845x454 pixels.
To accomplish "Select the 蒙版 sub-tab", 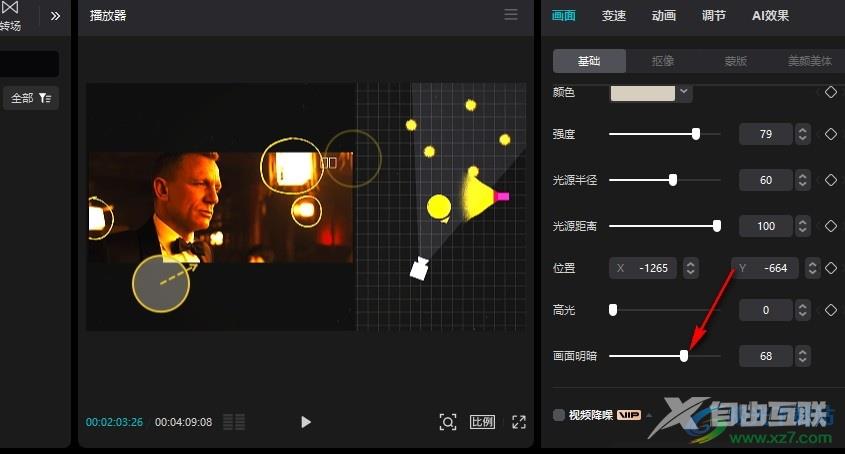I will point(736,61).
